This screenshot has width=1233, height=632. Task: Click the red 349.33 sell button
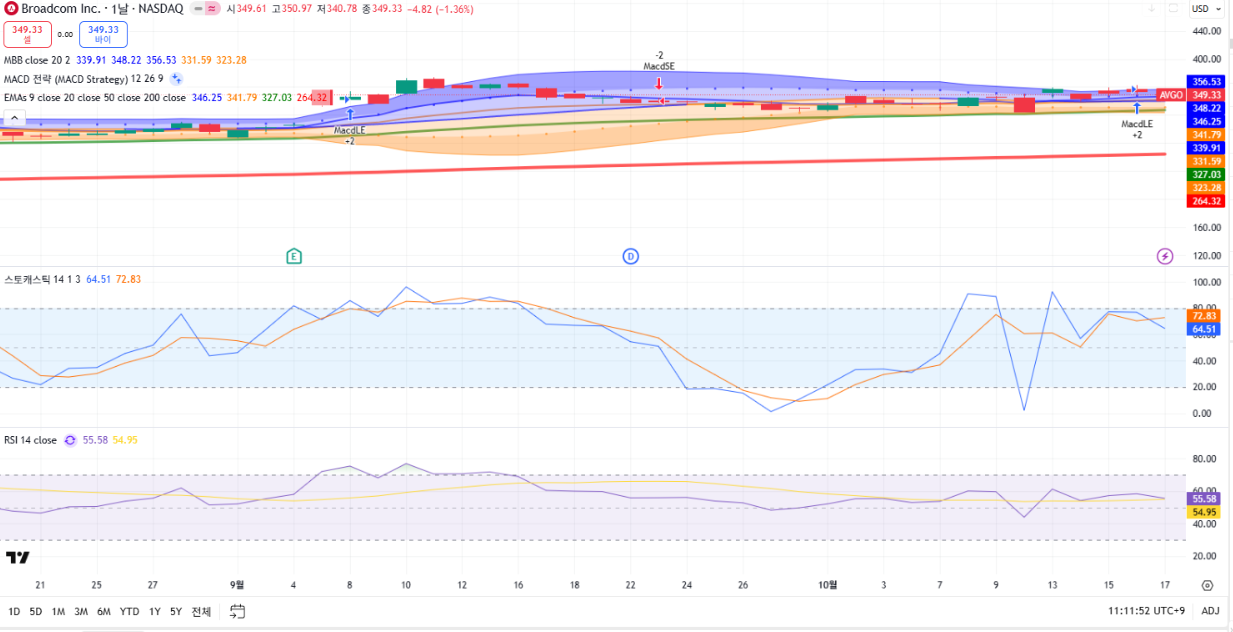click(27, 34)
